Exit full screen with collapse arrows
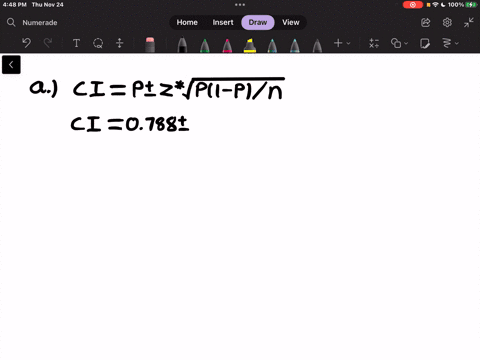This screenshot has width=480, height=360. (x=469, y=22)
